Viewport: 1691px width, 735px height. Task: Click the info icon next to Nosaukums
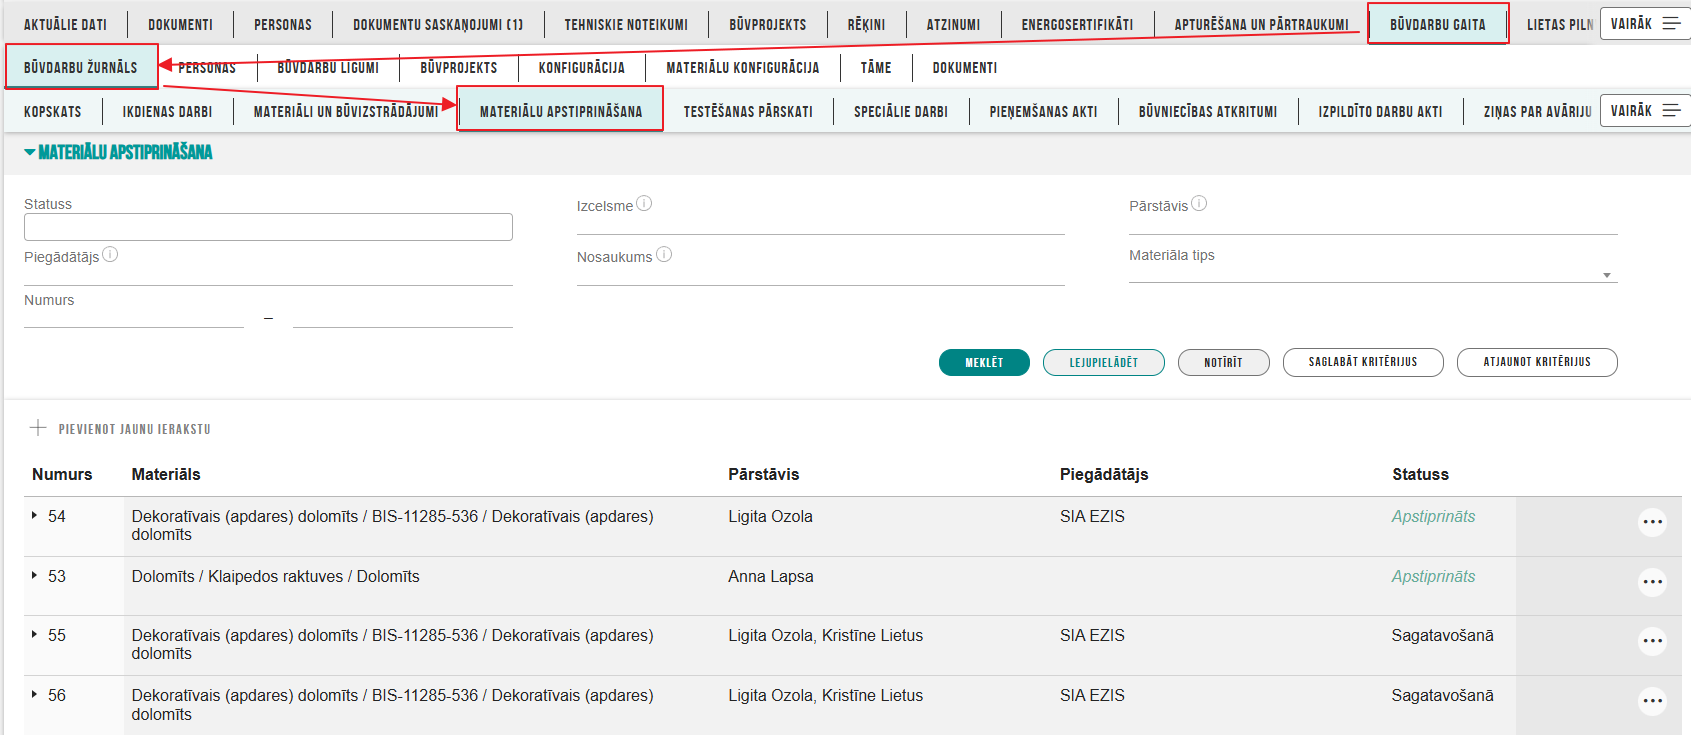click(x=664, y=254)
